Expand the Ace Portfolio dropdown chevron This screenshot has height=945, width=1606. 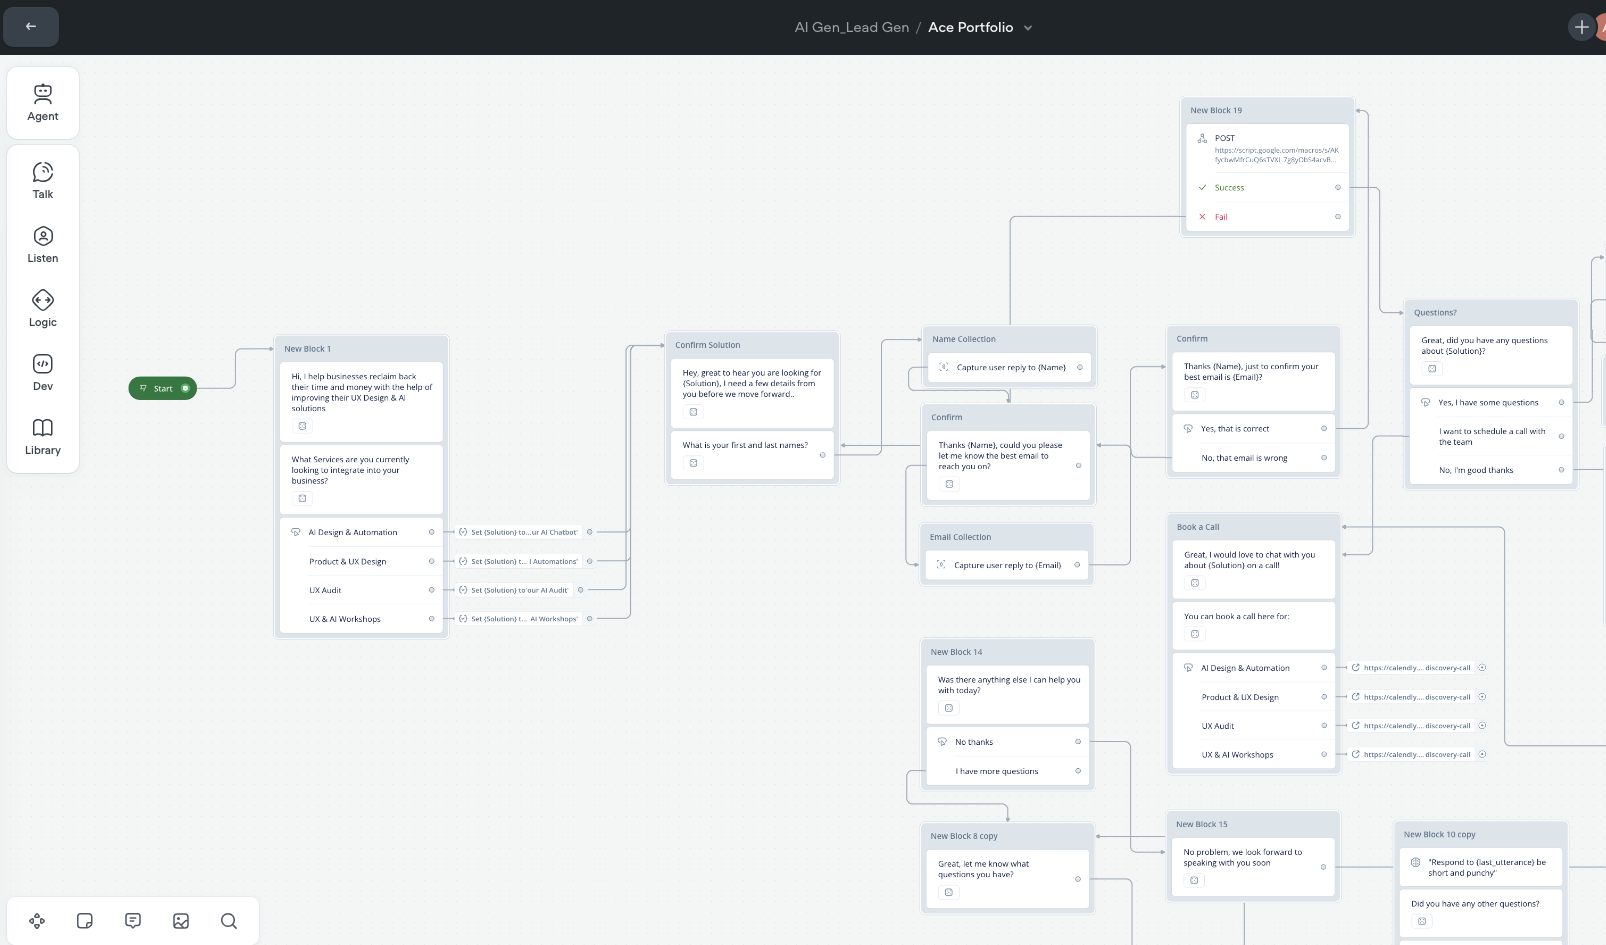1028,28
